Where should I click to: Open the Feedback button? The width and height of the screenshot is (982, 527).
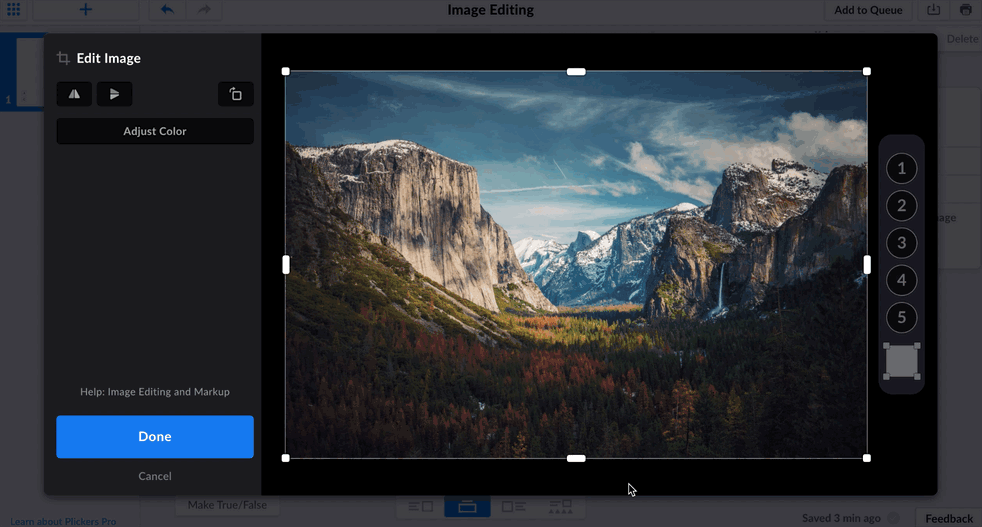pyautogui.click(x=949, y=519)
